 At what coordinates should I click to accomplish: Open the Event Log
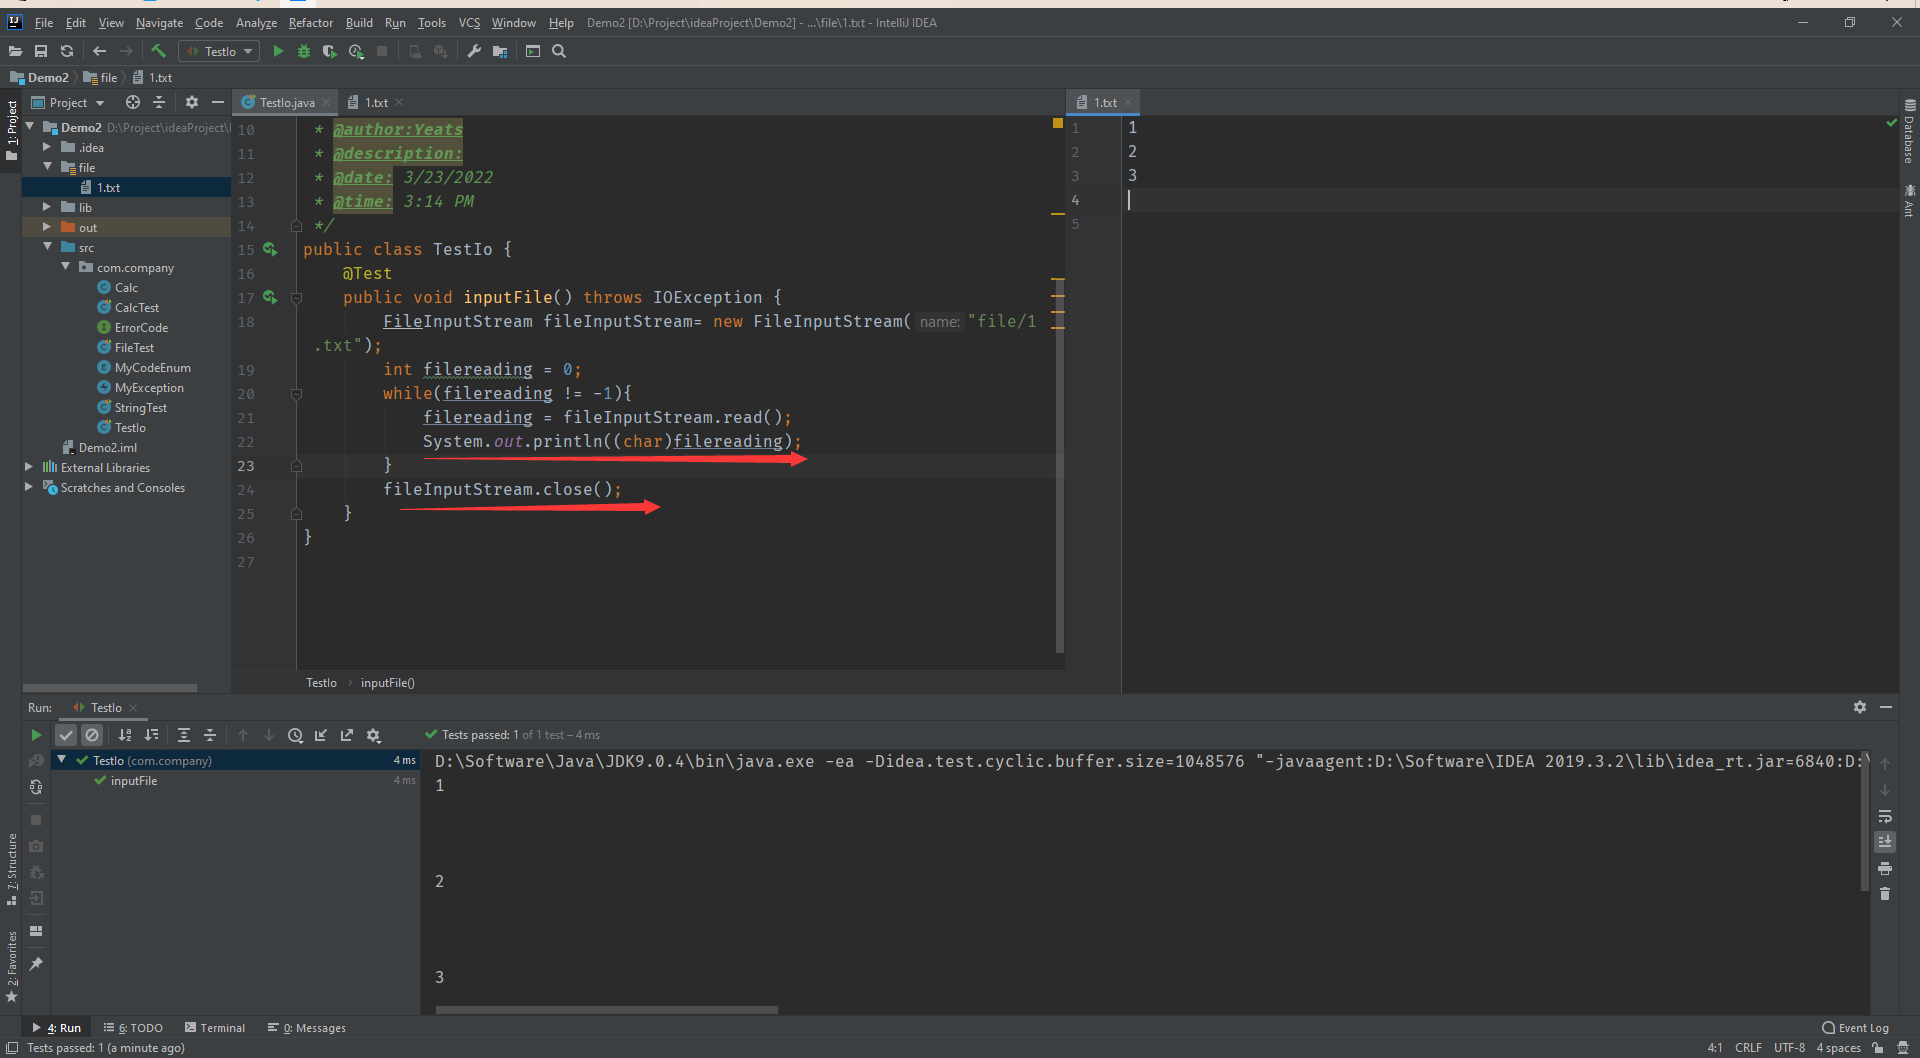coord(1856,1027)
